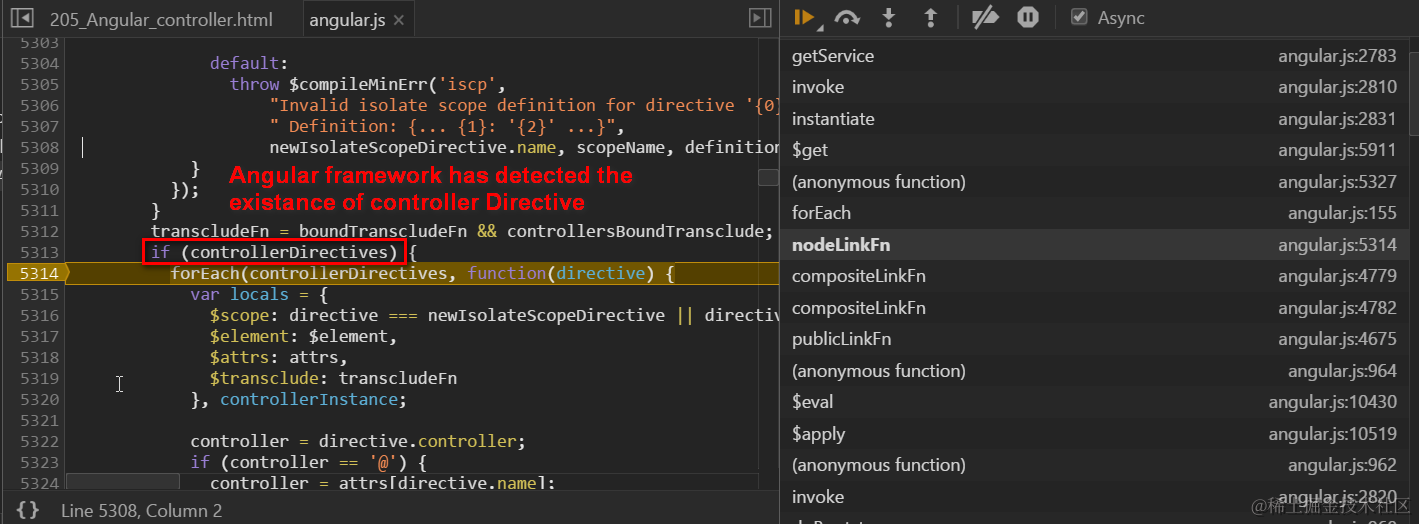Toggle the debugger sidebar panel icon
Viewport: 1419px width, 524px height.
pyautogui.click(x=760, y=18)
